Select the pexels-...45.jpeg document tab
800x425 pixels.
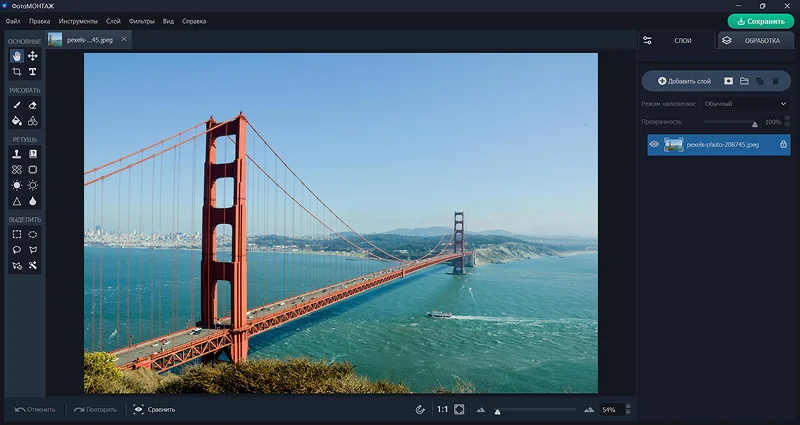[x=89, y=40]
